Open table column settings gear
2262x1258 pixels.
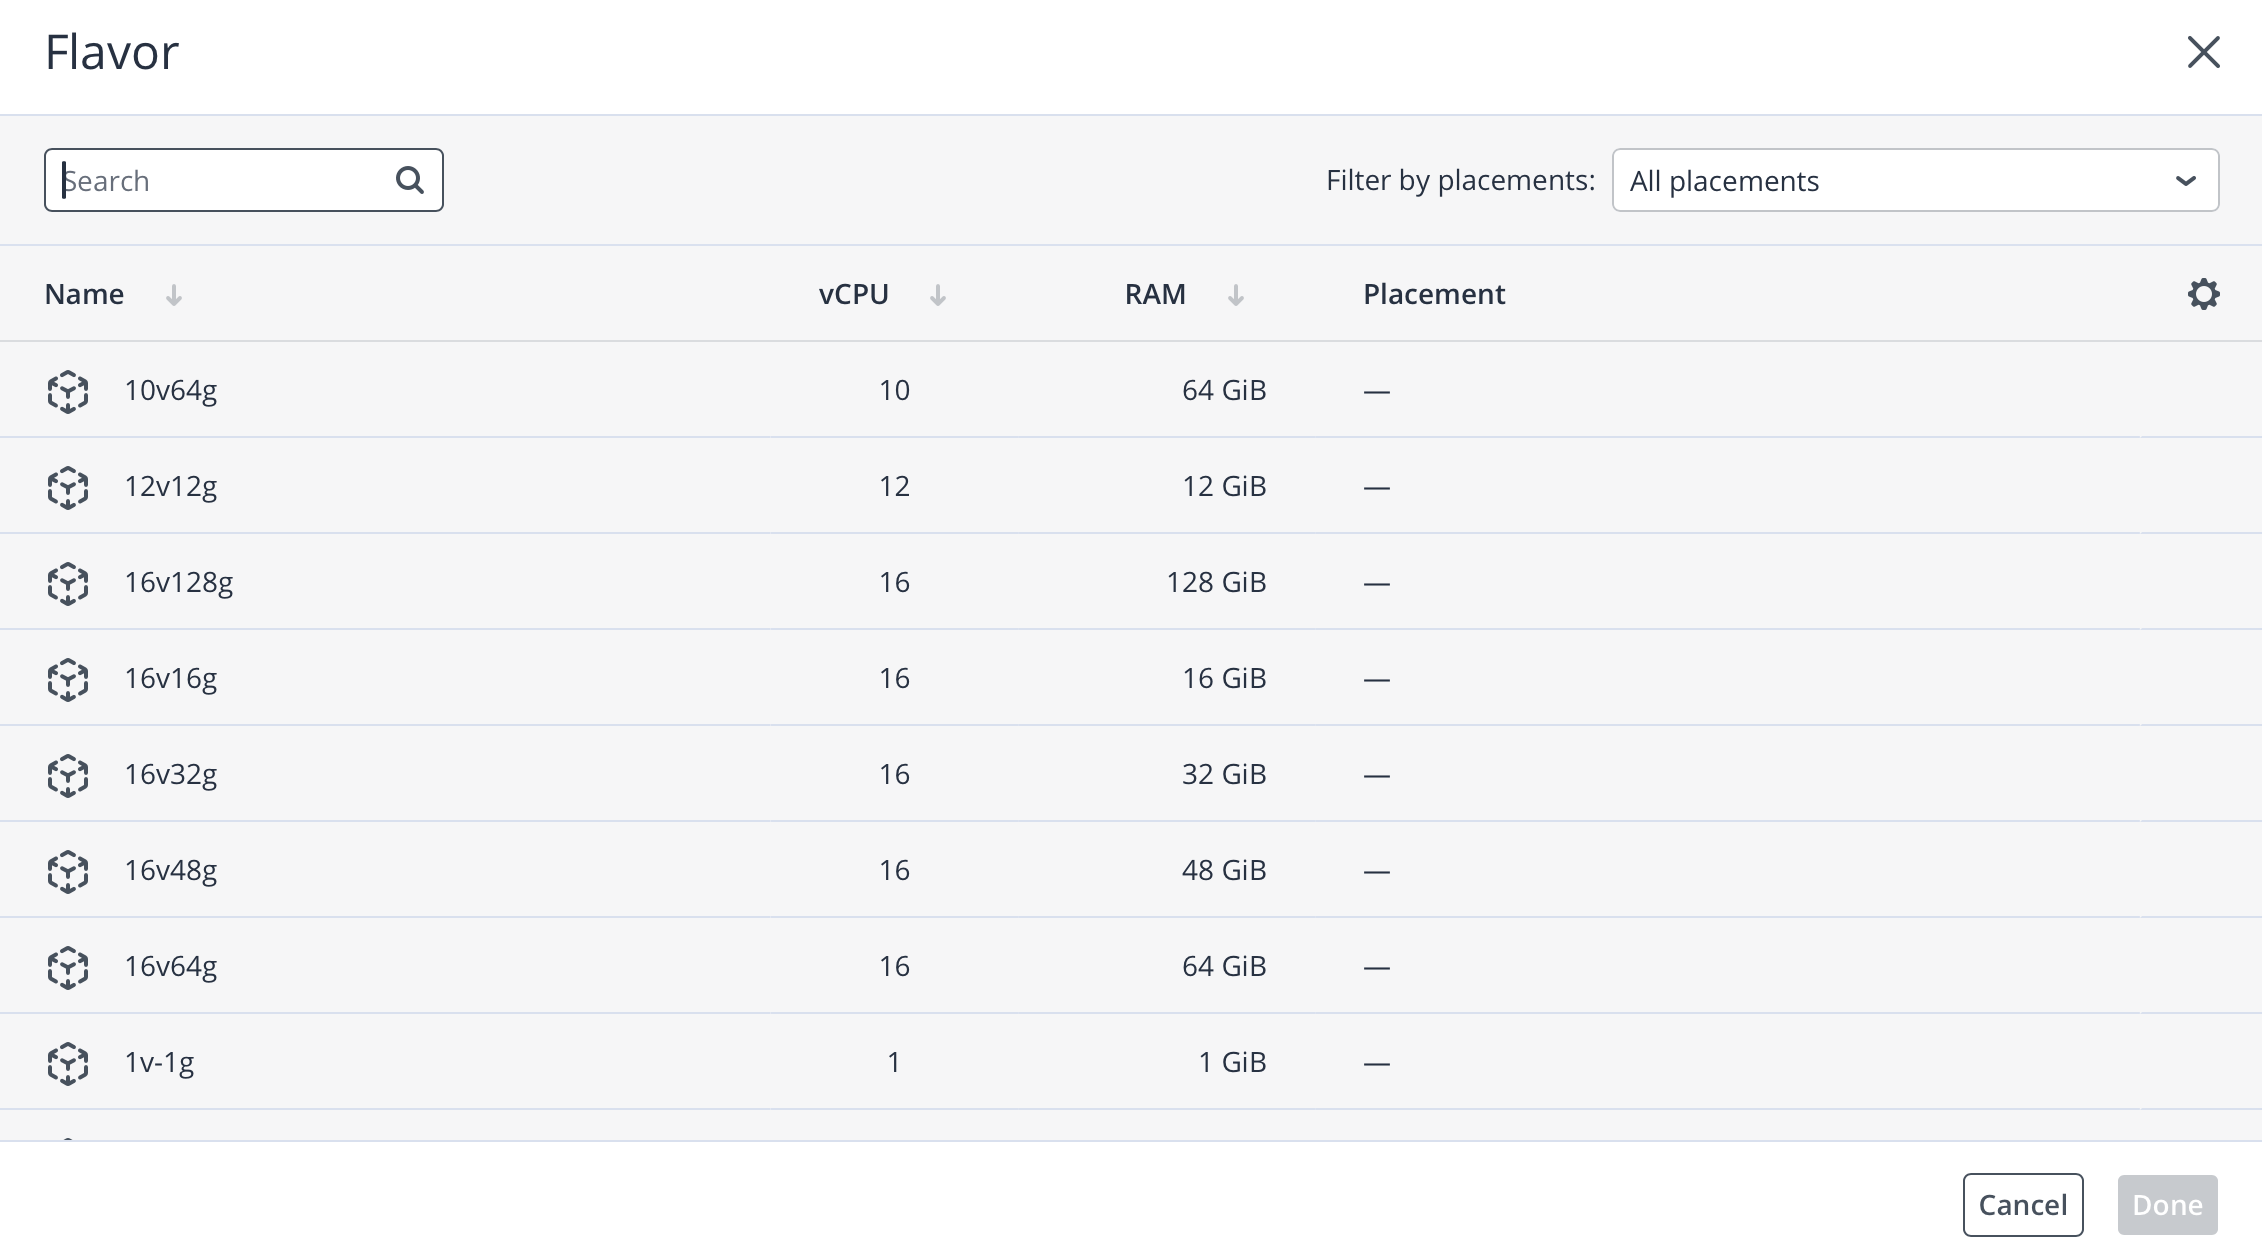(2203, 294)
